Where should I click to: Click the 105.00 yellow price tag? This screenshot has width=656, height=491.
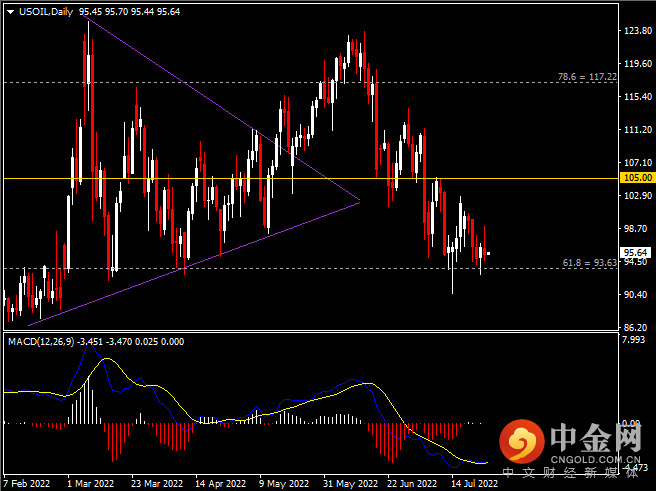pos(637,178)
